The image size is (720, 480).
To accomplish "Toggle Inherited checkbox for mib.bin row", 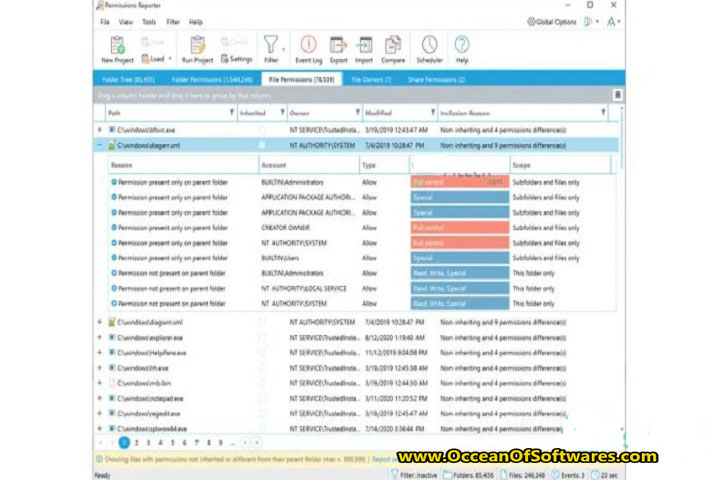I will (x=262, y=383).
